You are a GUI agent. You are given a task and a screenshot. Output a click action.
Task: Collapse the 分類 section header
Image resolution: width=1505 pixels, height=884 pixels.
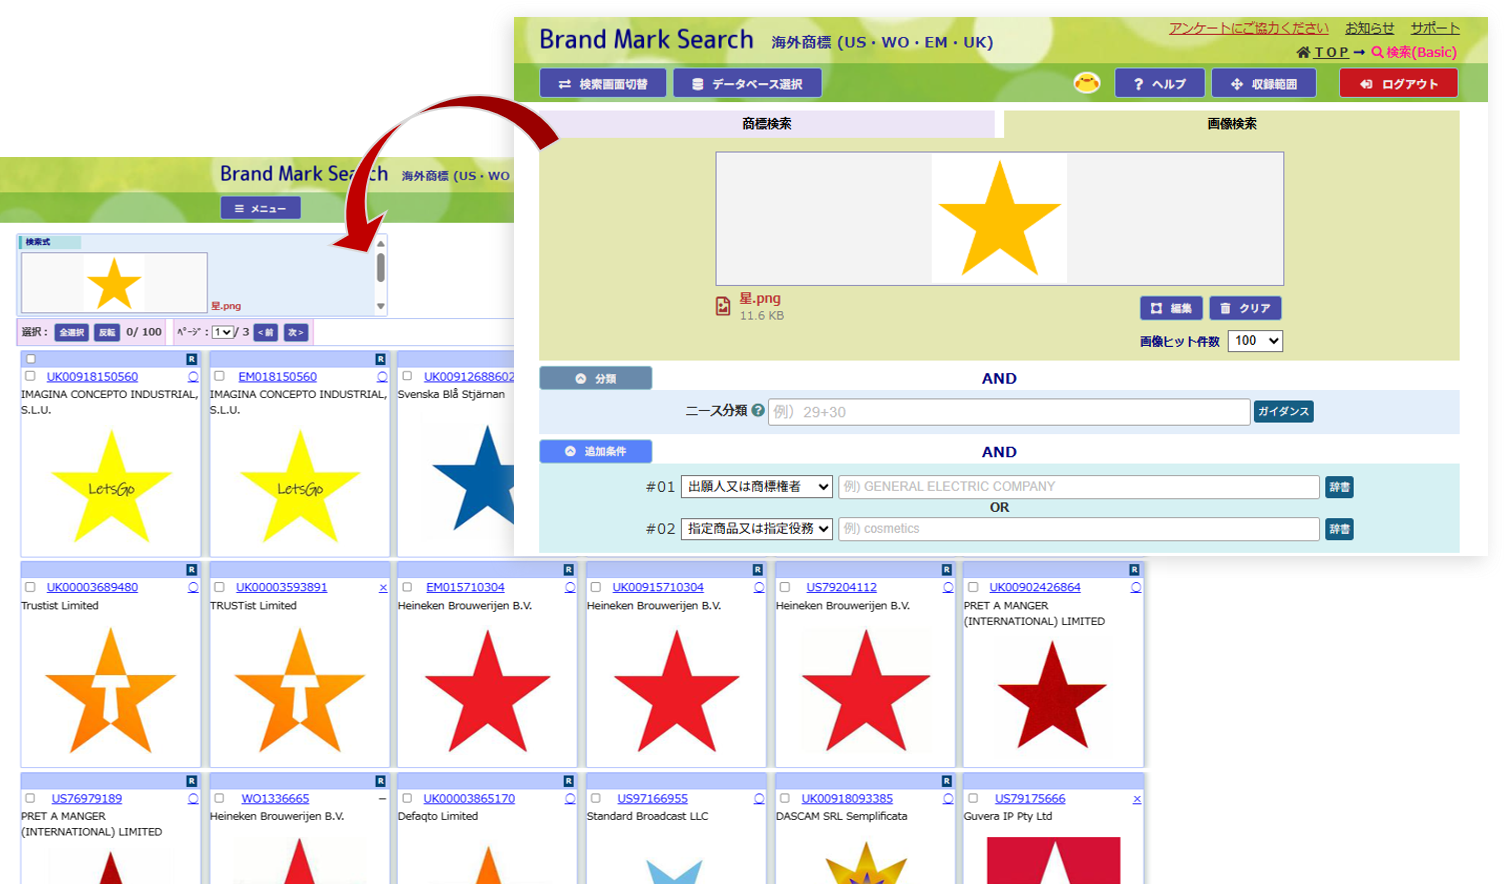coord(596,379)
